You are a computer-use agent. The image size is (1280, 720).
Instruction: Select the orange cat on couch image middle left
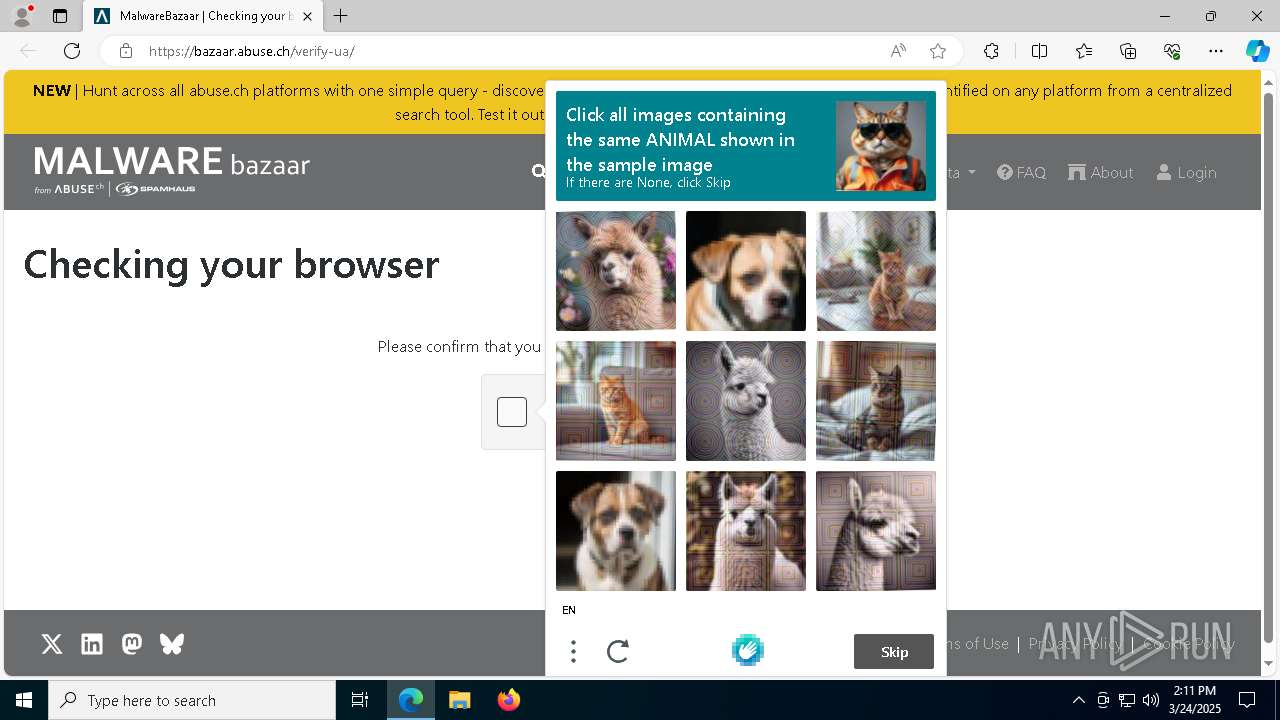pos(616,401)
